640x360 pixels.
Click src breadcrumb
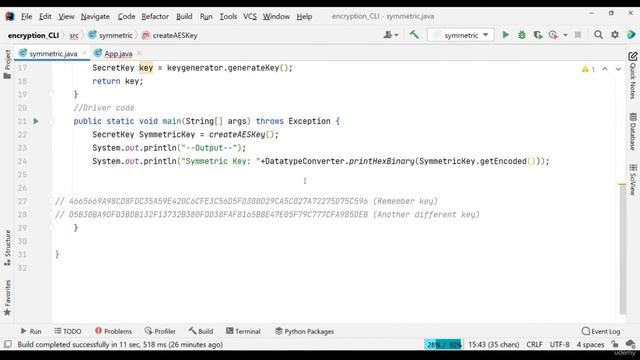point(74,36)
